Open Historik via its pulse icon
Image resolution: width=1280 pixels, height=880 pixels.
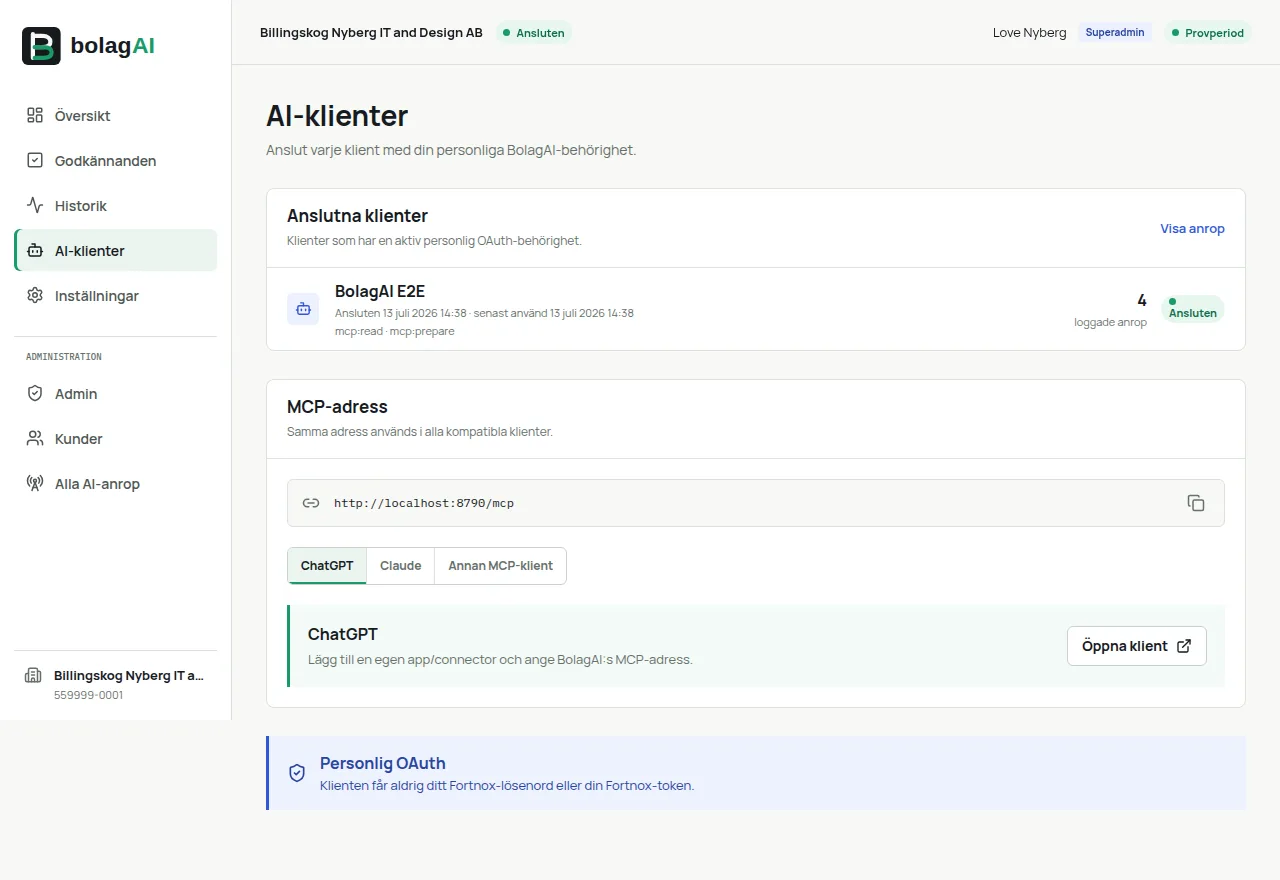35,205
